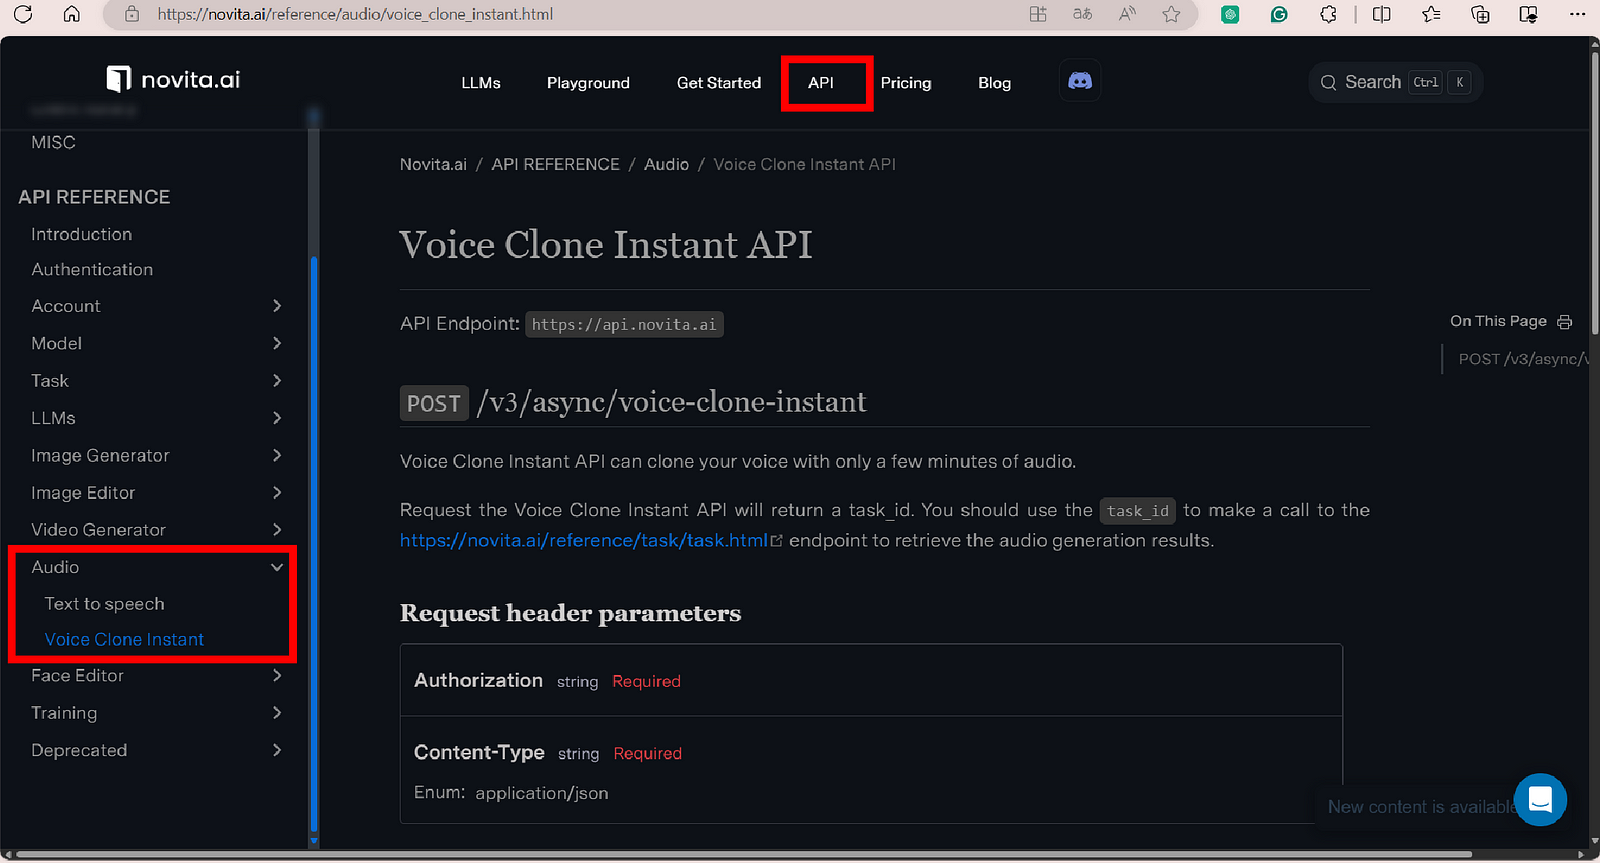Open browser settings and more menu
This screenshot has height=863, width=1600.
click(x=1578, y=14)
